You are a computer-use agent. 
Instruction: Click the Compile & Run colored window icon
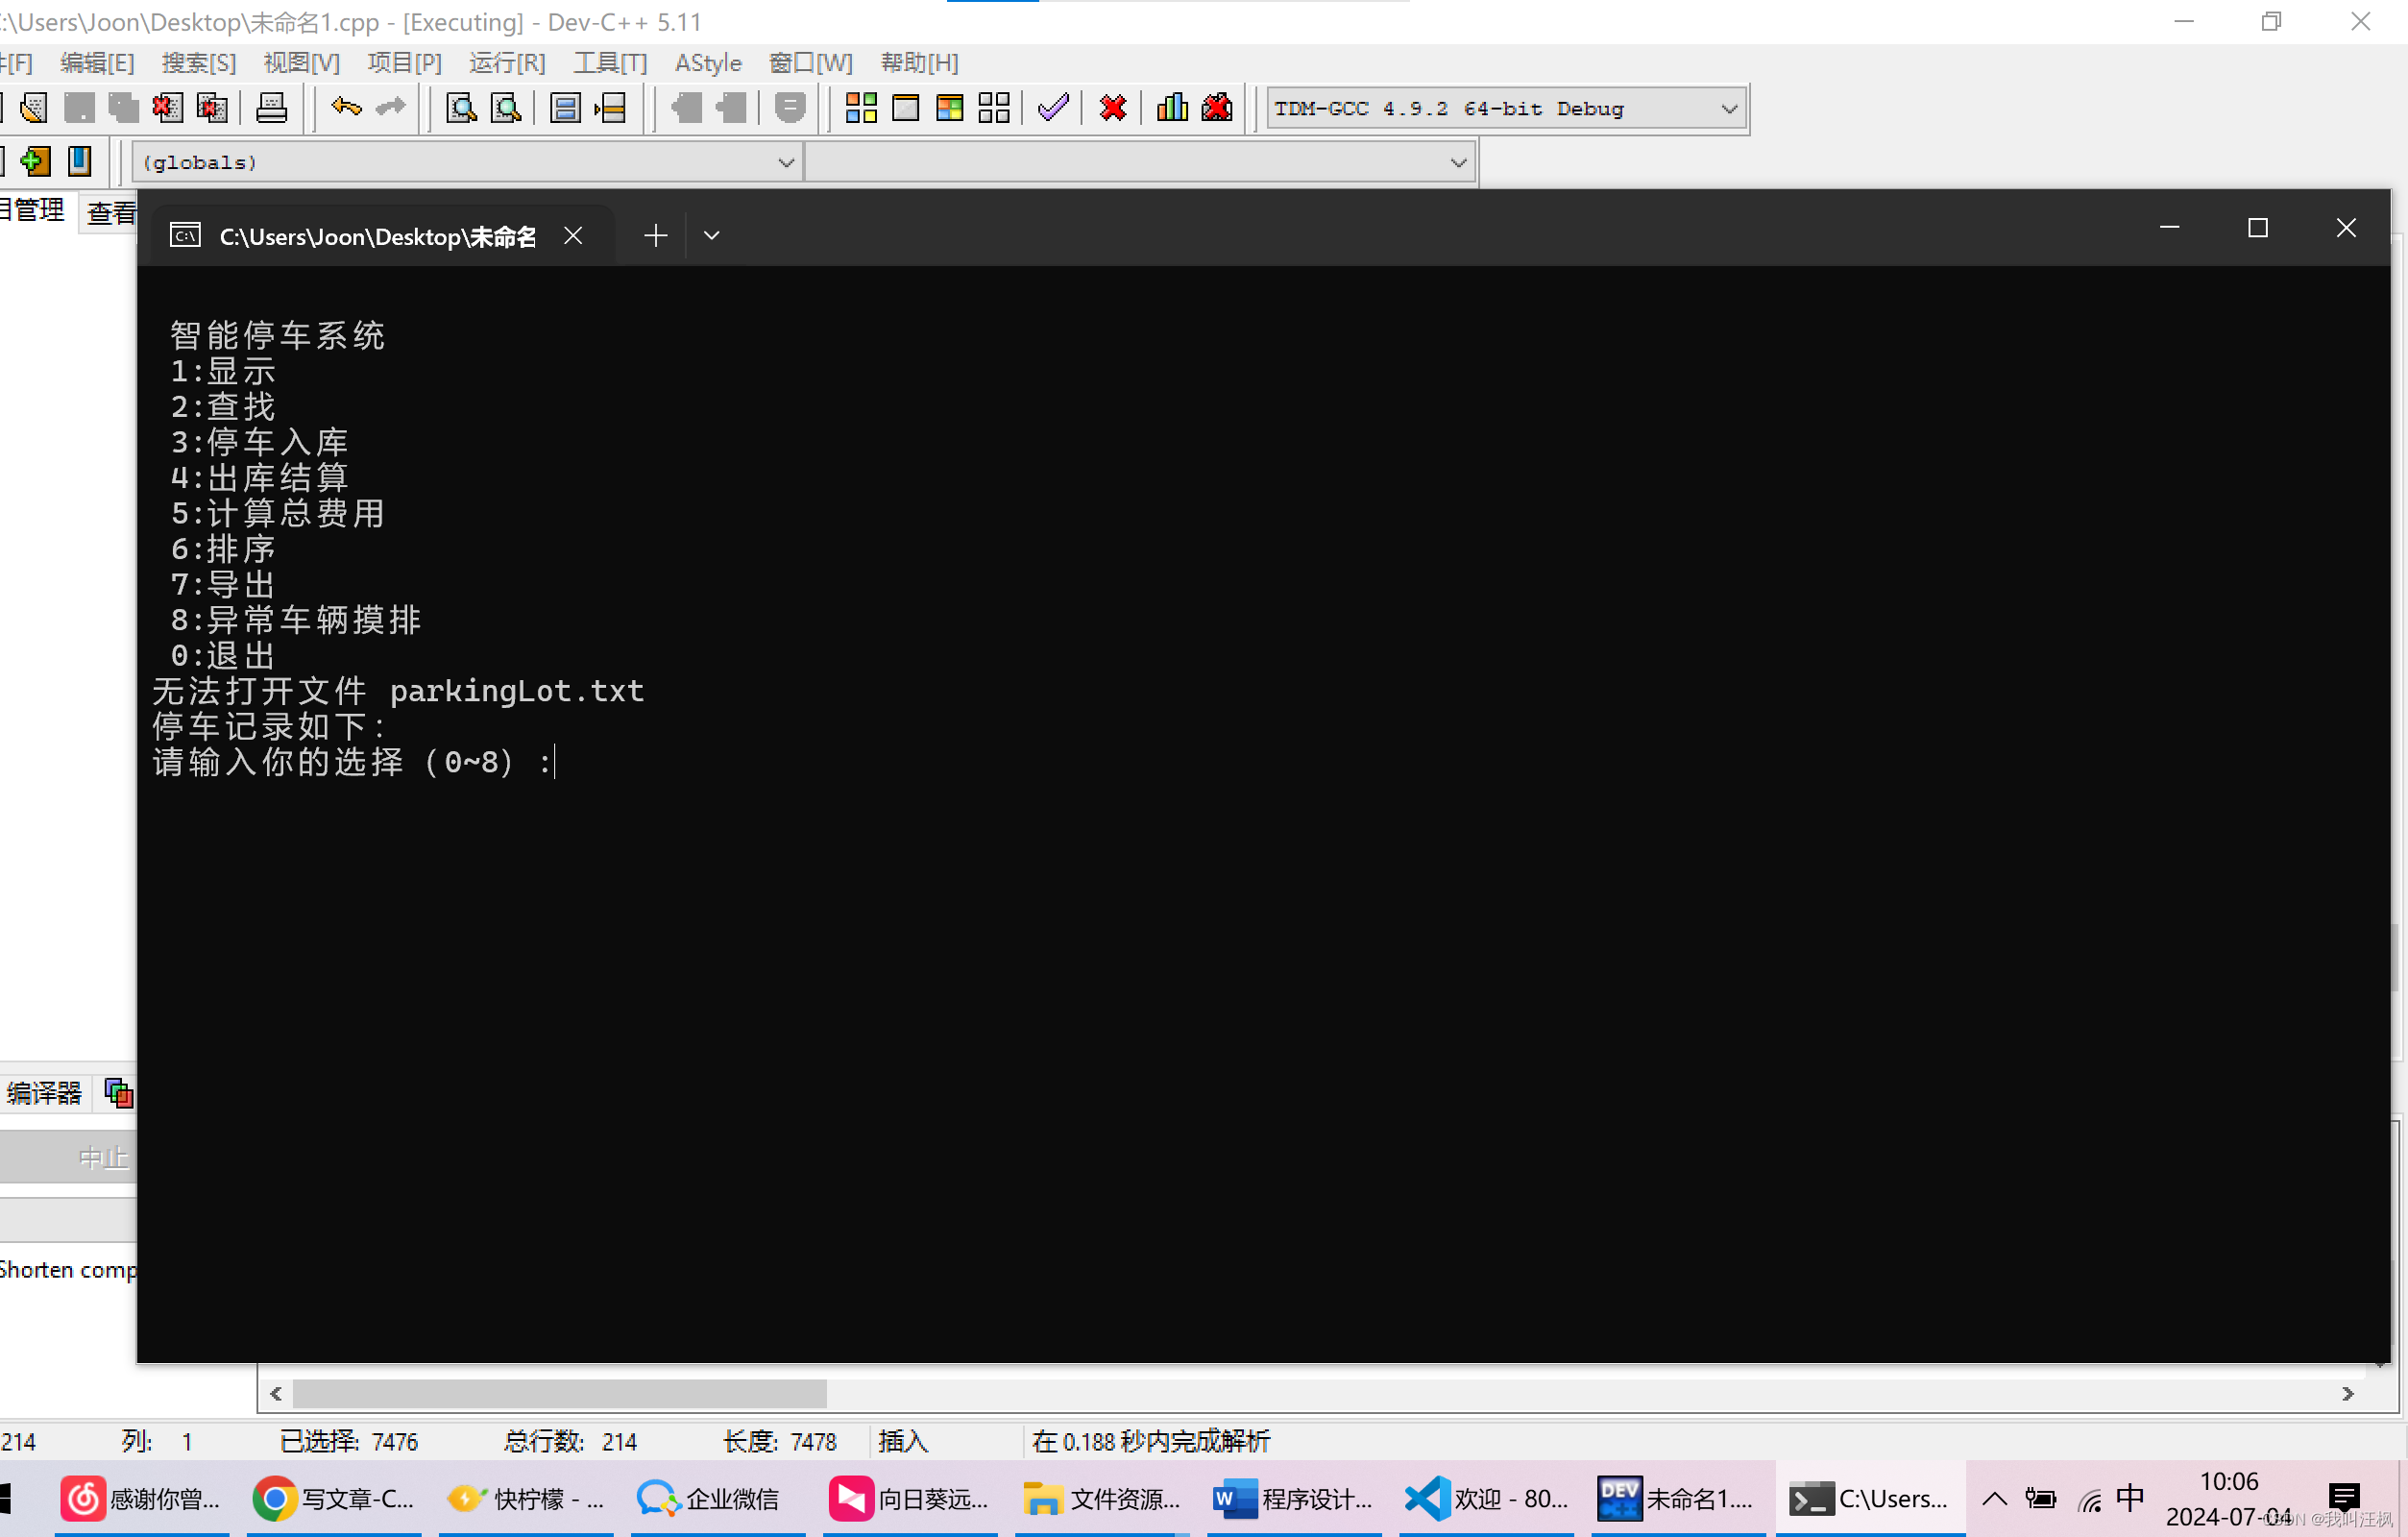(949, 107)
